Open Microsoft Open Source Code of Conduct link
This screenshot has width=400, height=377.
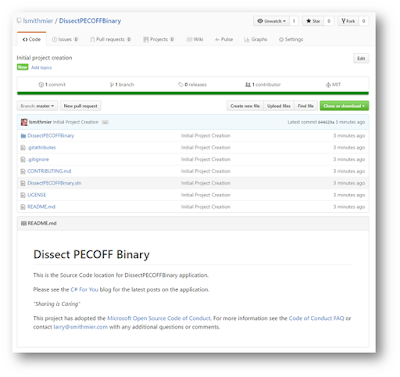coord(159,318)
